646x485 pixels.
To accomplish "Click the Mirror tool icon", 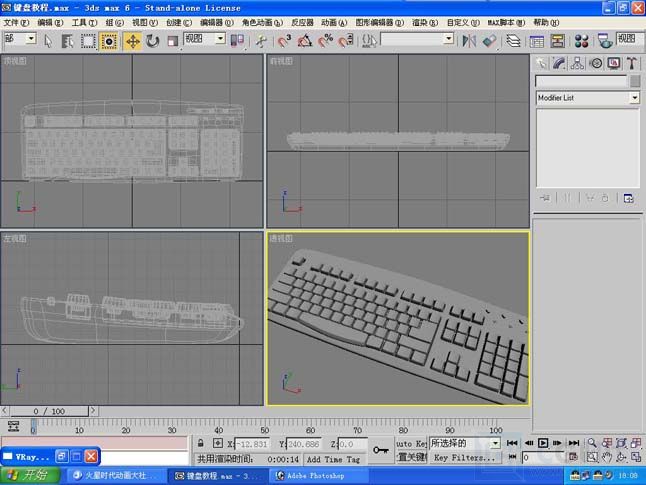I will tap(469, 41).
